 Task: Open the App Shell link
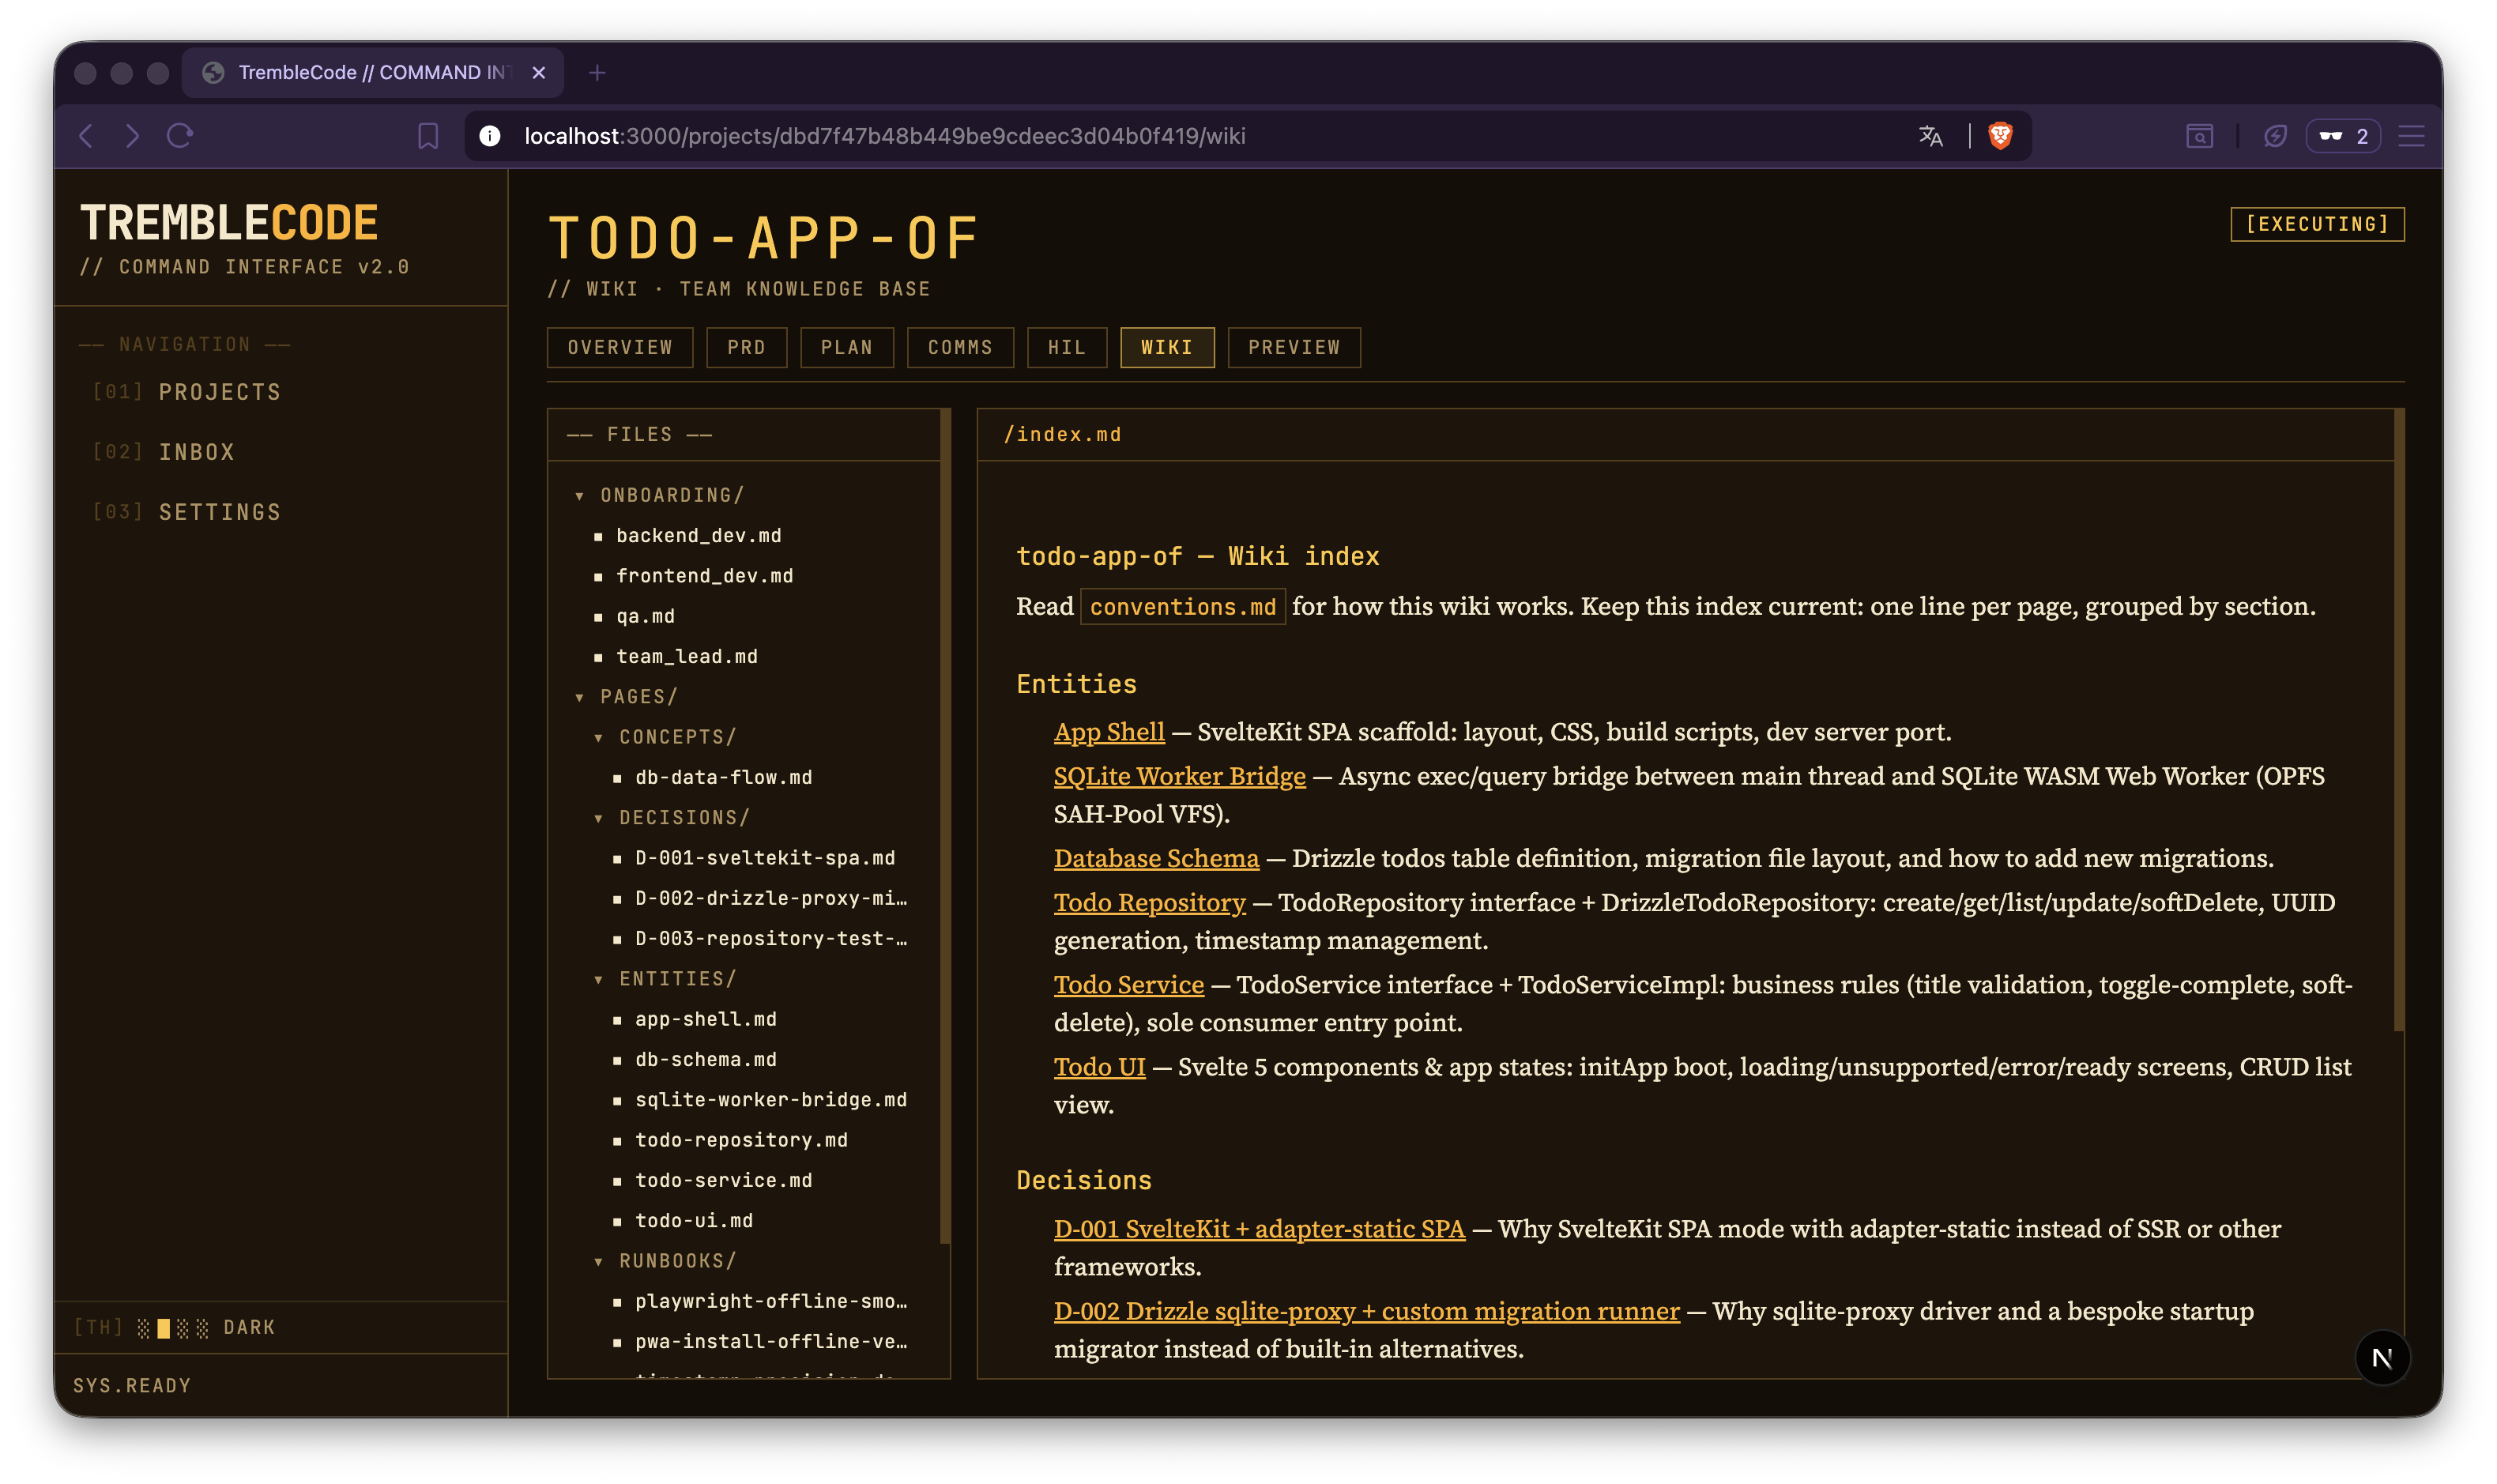pos(1109,732)
